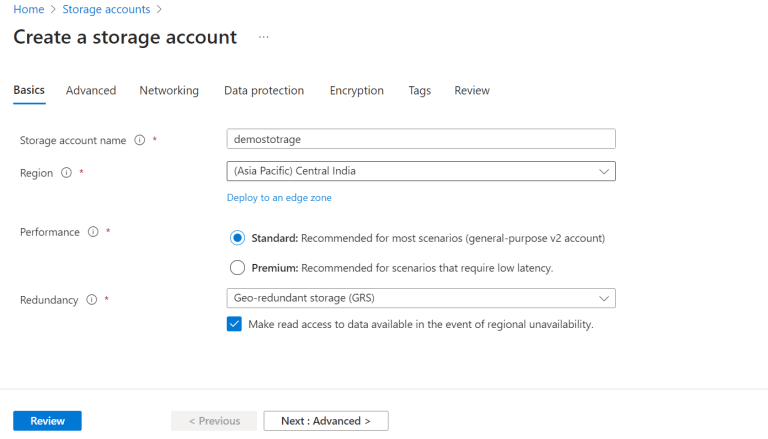
Task: Expand the Region dropdown
Action: coord(421,171)
